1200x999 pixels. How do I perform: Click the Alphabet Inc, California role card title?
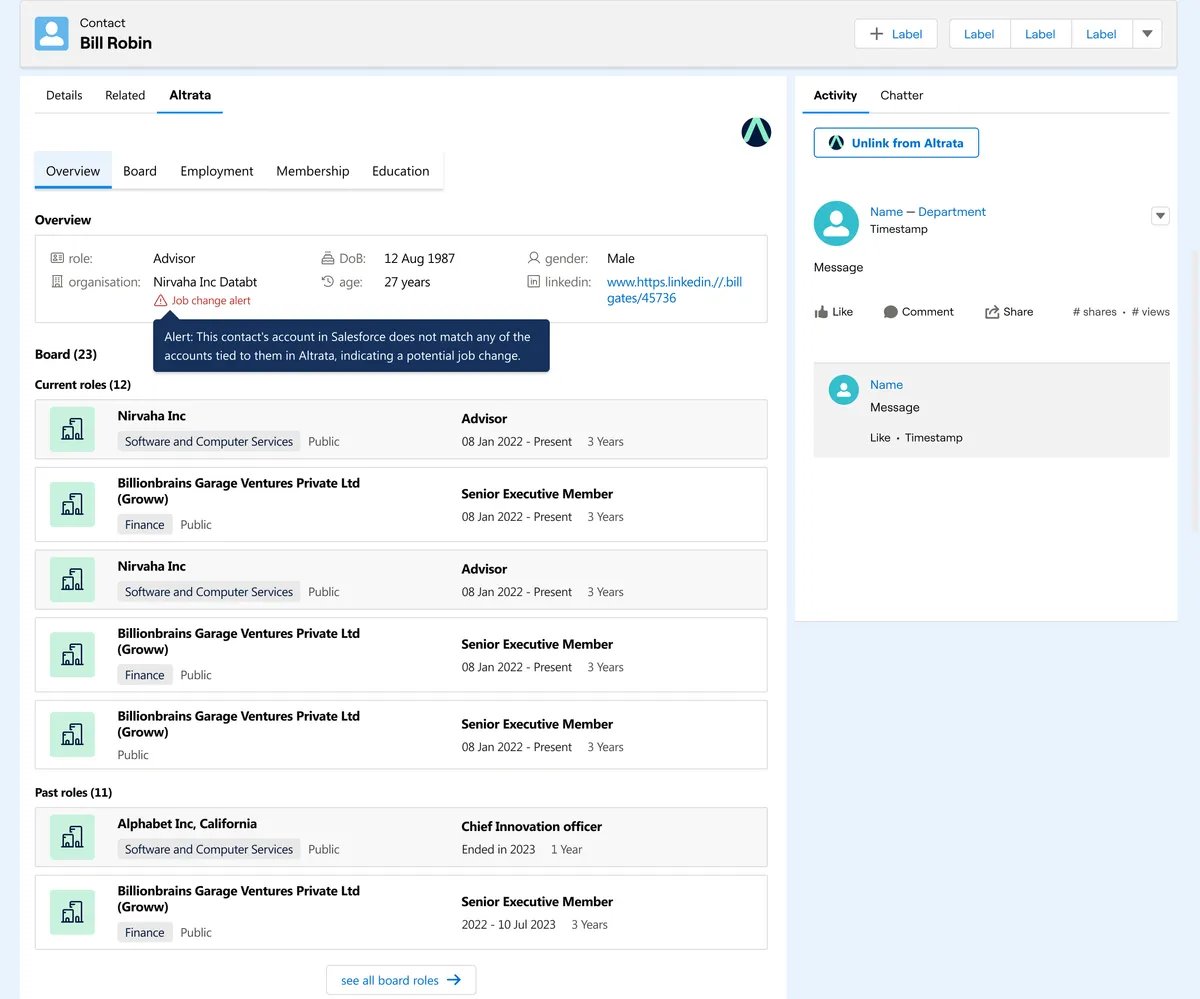coord(187,824)
